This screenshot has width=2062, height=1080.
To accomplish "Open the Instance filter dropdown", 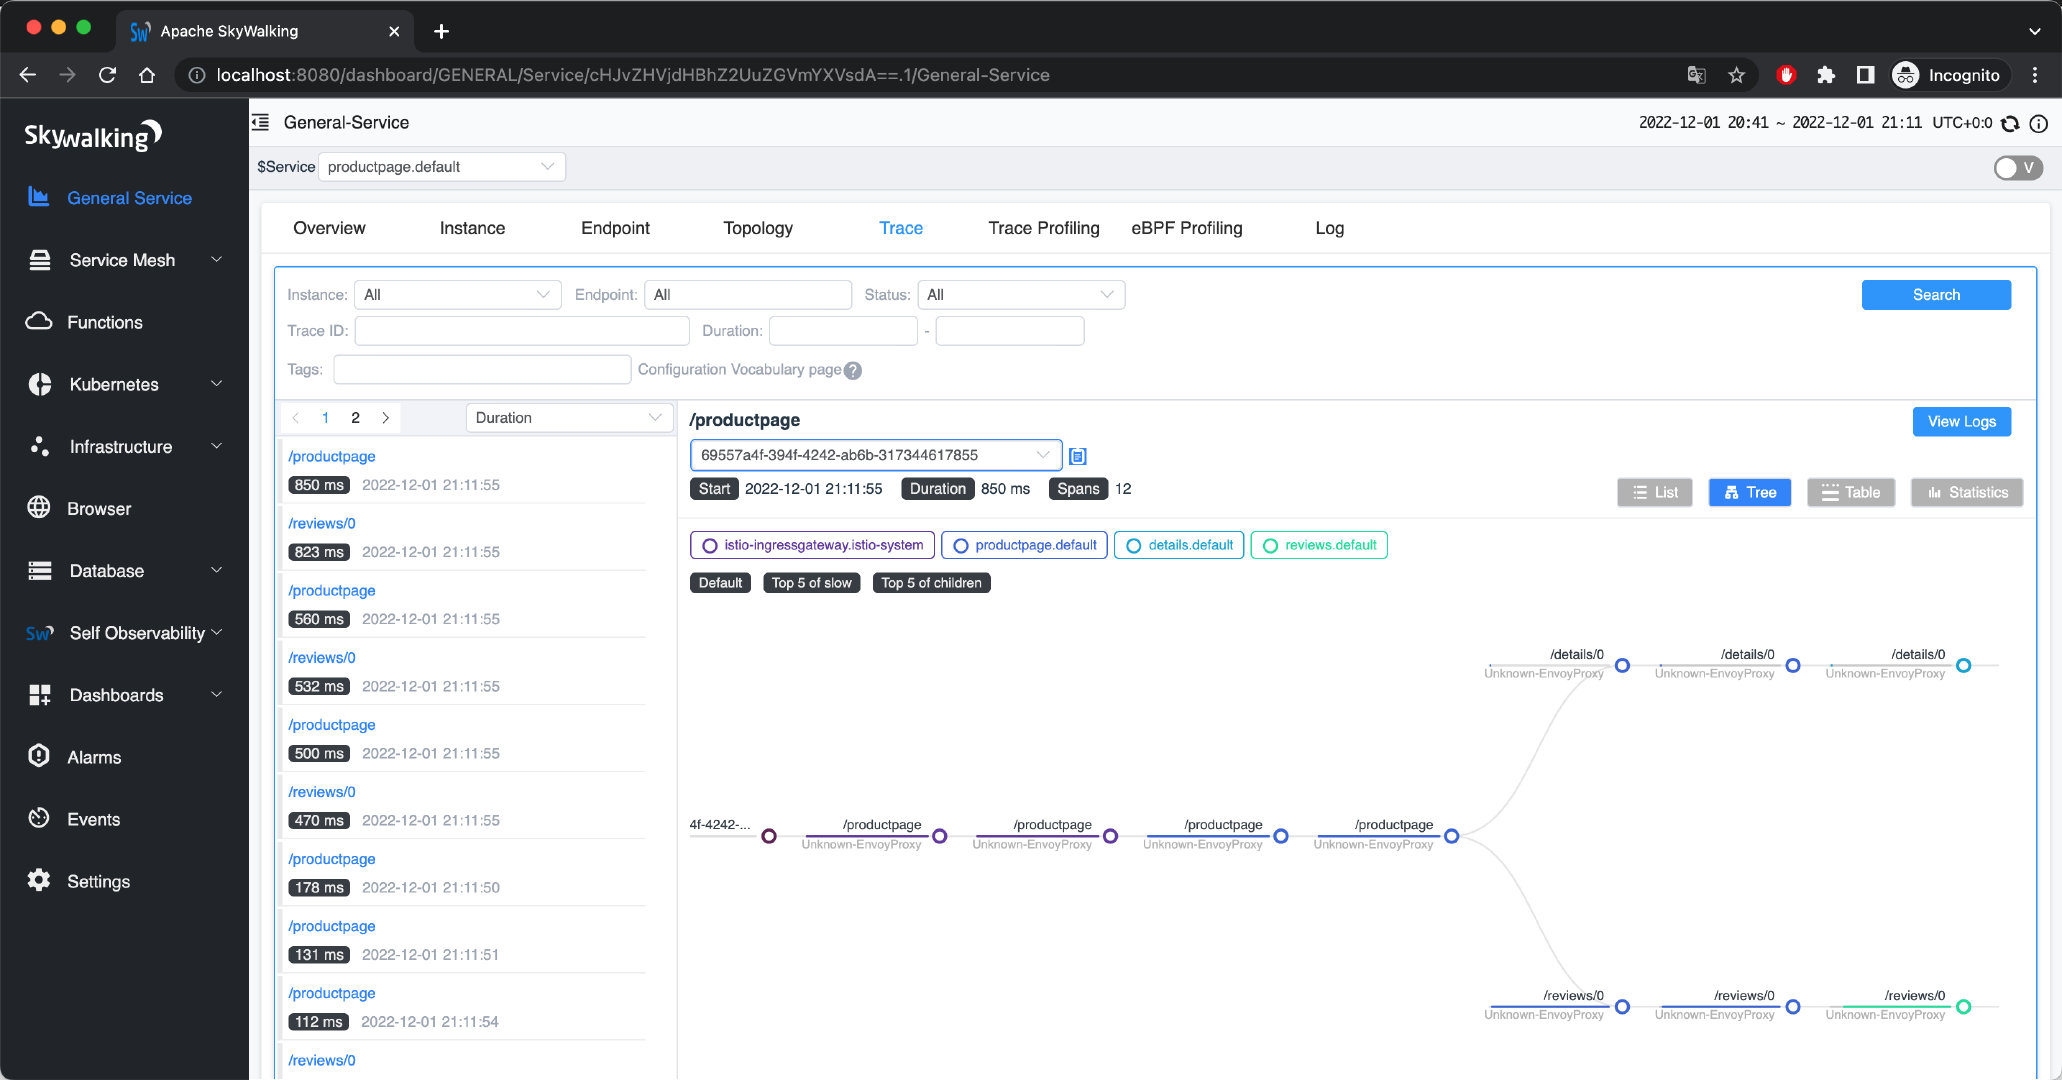I will [x=457, y=294].
